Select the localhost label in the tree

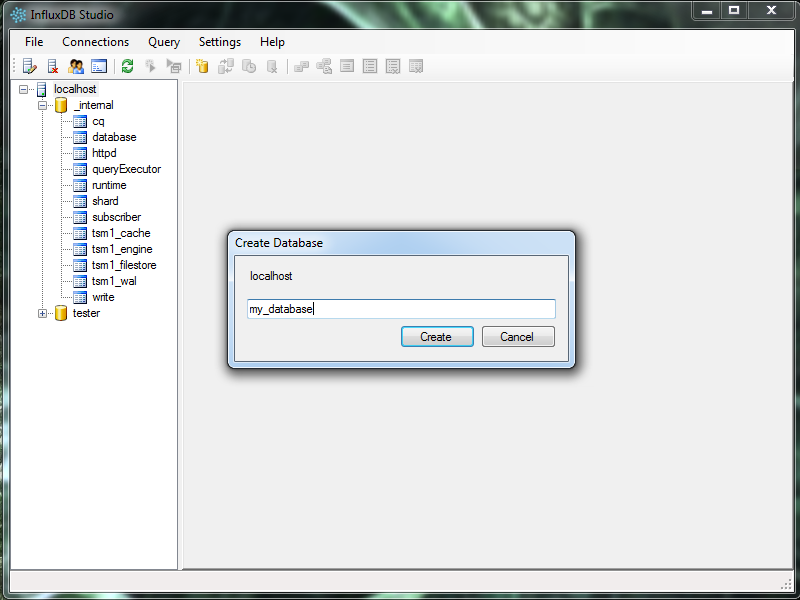pos(75,89)
